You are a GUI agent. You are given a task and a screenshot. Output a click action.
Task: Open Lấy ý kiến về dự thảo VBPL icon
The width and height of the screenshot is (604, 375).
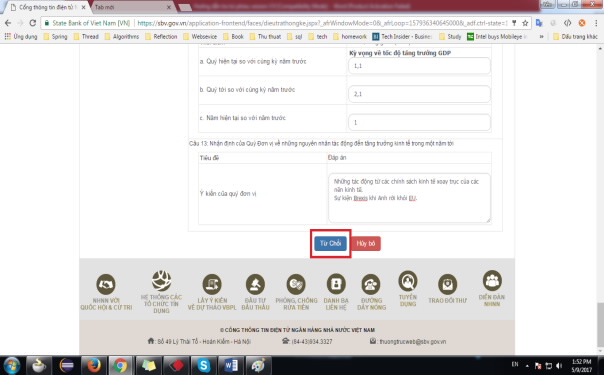click(212, 284)
